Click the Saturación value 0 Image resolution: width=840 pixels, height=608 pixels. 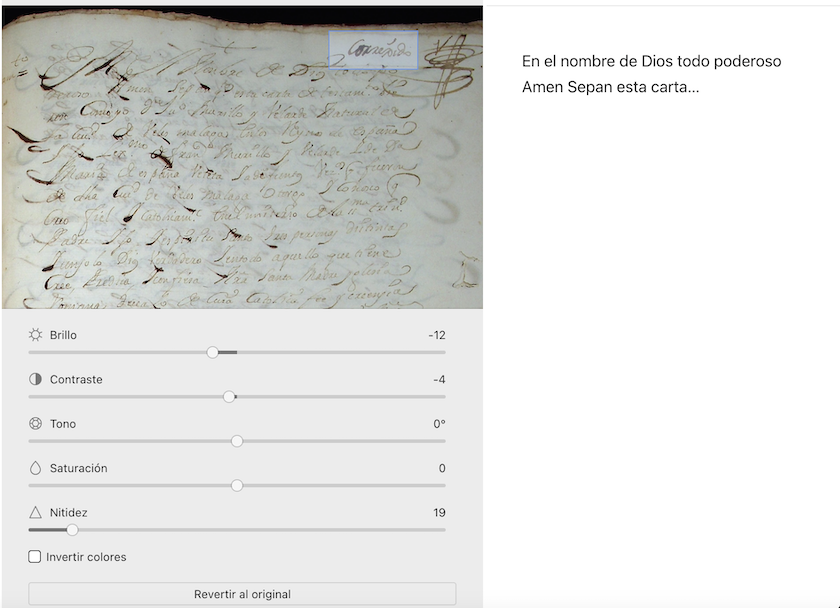tap(442, 468)
